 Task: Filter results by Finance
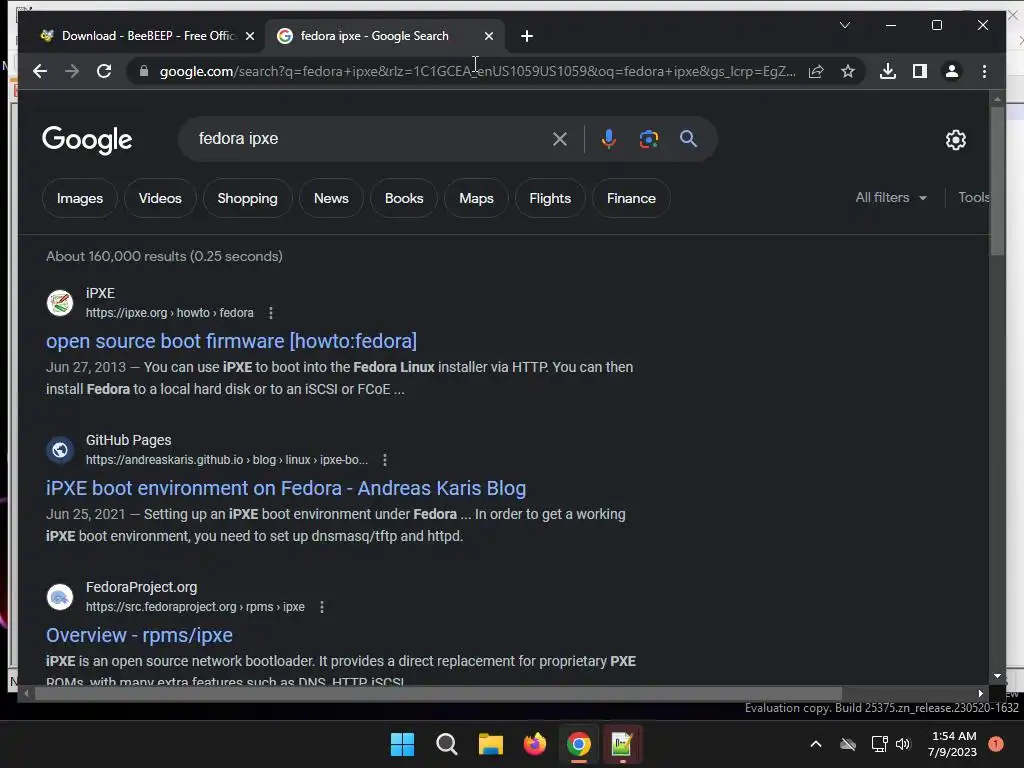point(631,199)
